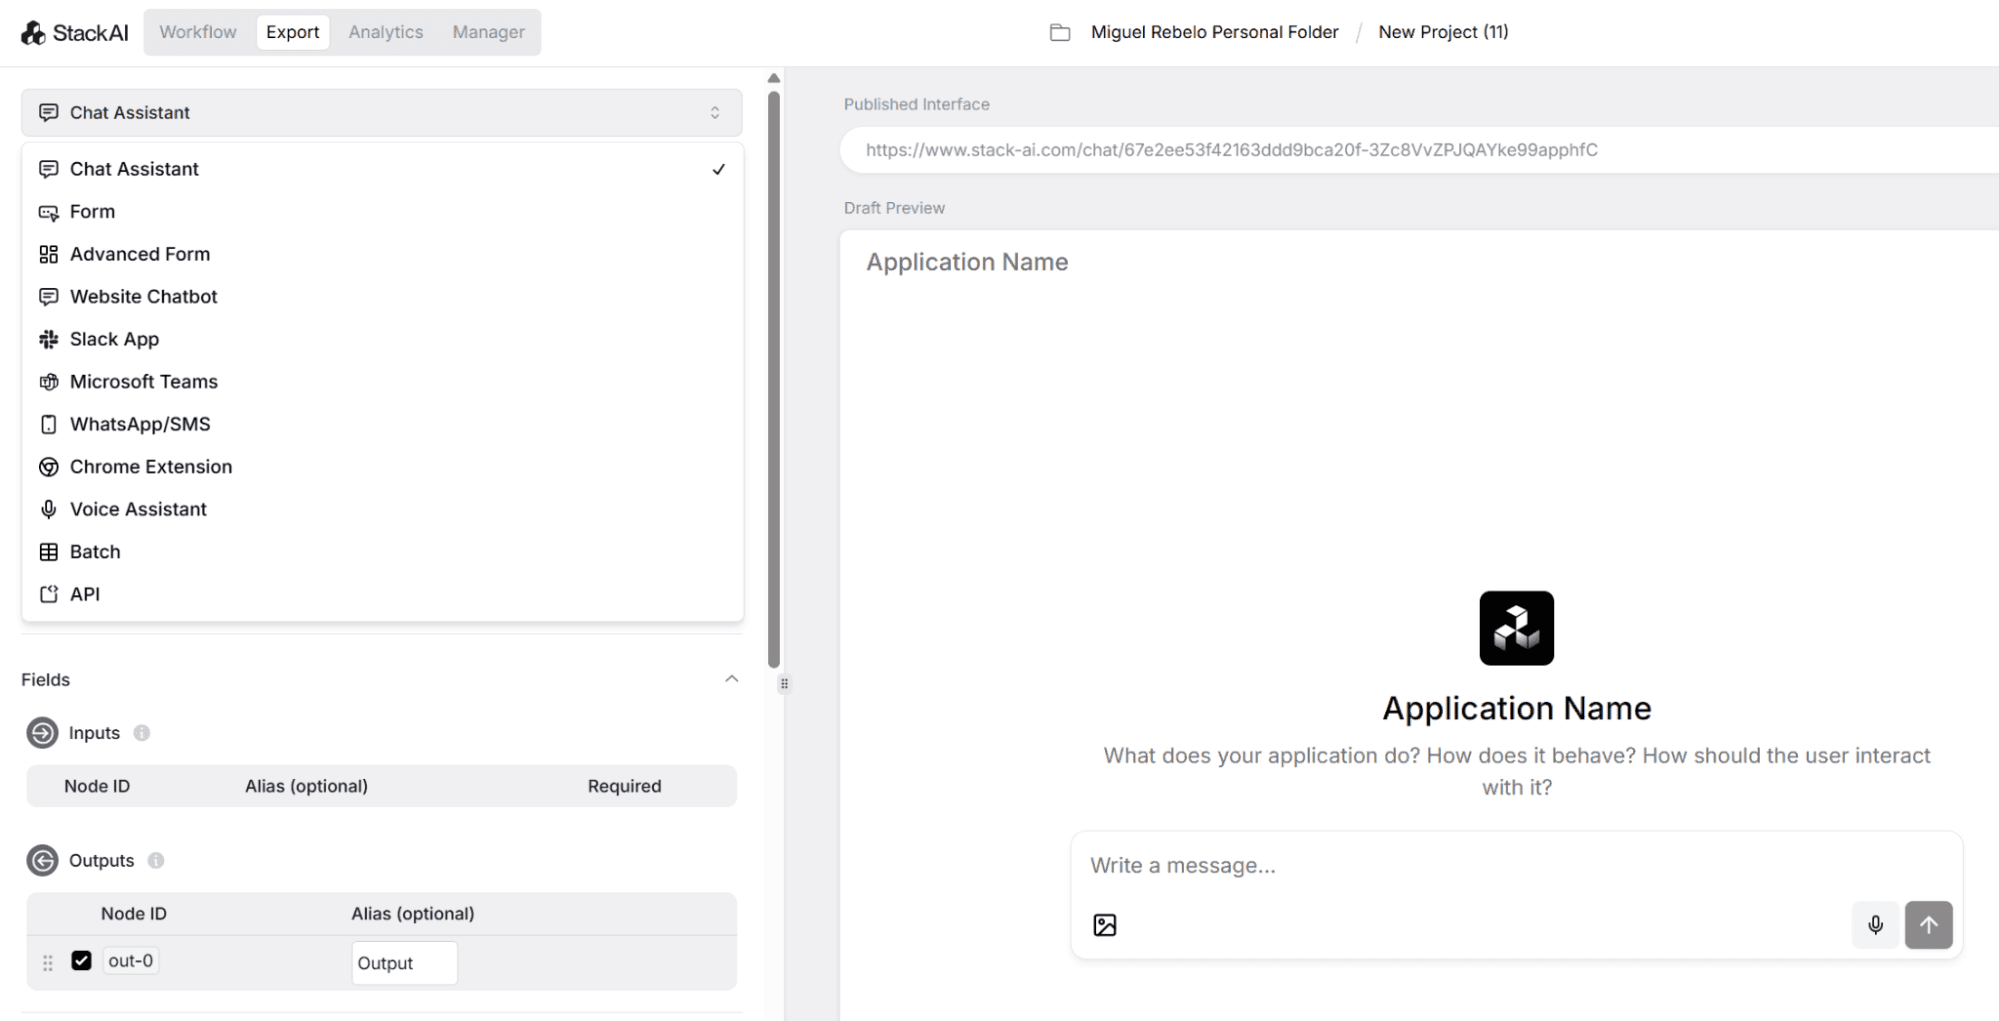
Task: Click the left panel vertical scrollbar
Action: [x=774, y=380]
